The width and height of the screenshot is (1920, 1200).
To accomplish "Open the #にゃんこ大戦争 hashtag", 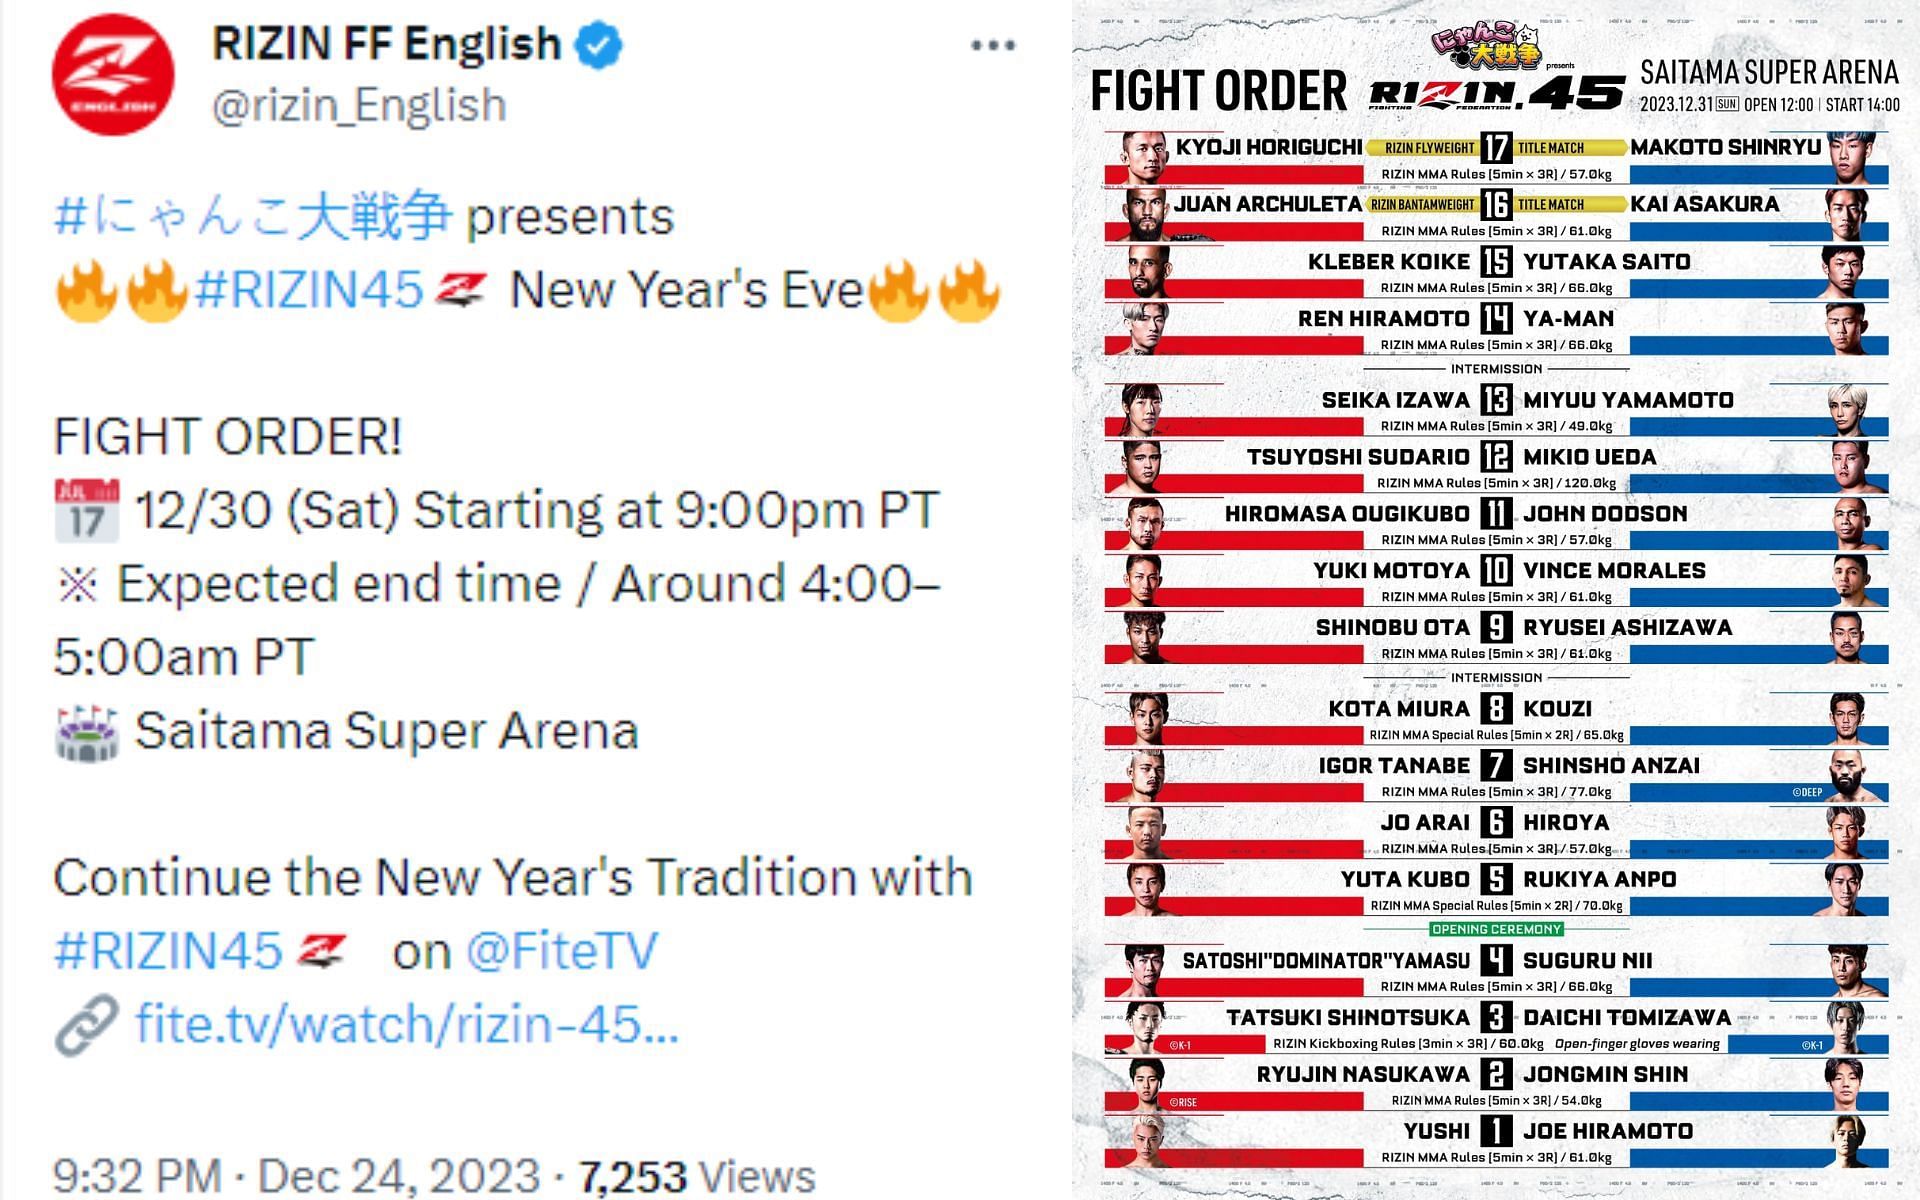I will tap(253, 217).
